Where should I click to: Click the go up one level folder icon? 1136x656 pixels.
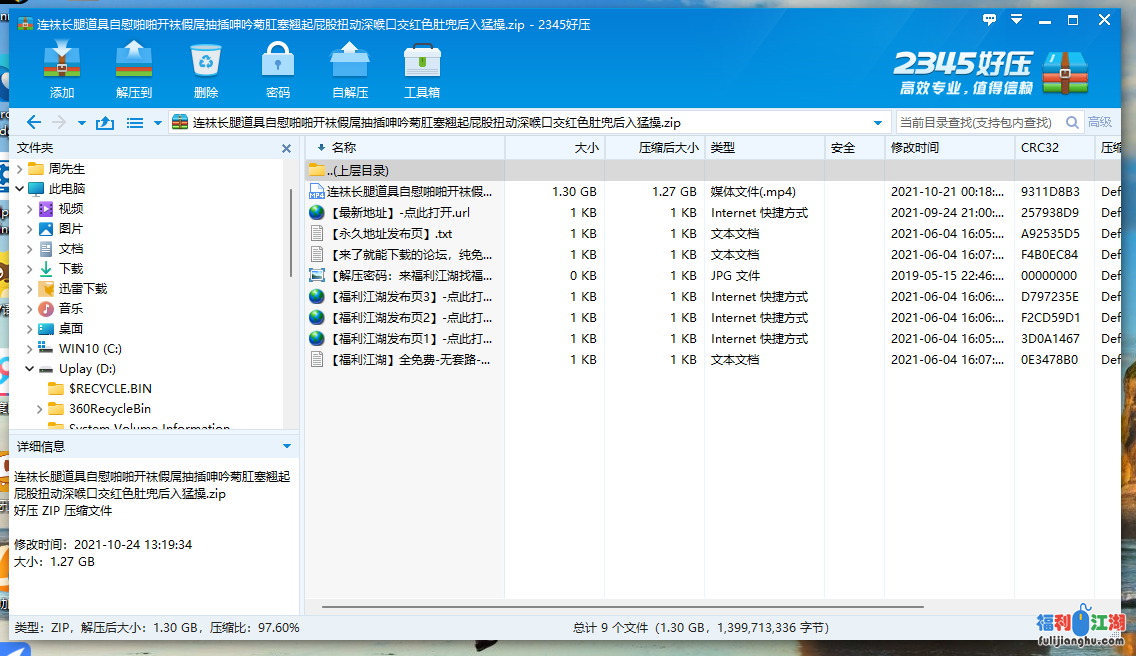pyautogui.click(x=105, y=123)
